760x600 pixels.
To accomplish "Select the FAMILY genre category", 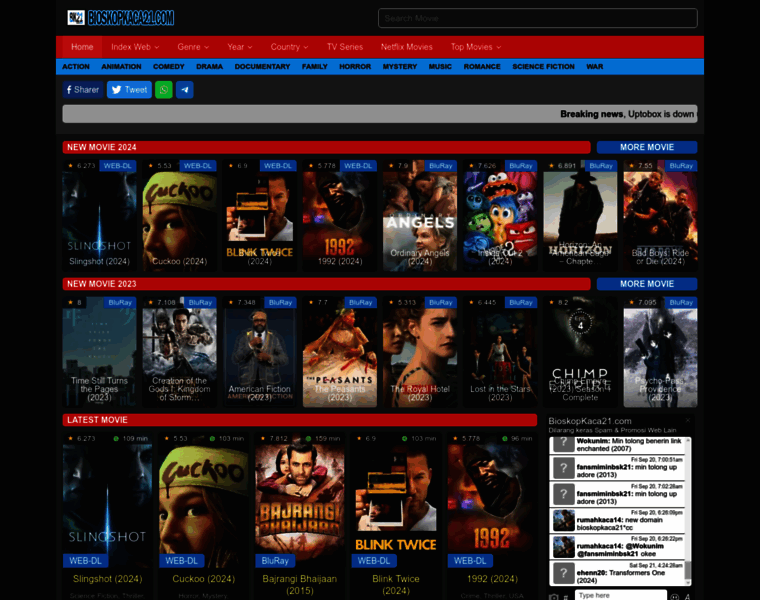I will click(x=315, y=67).
